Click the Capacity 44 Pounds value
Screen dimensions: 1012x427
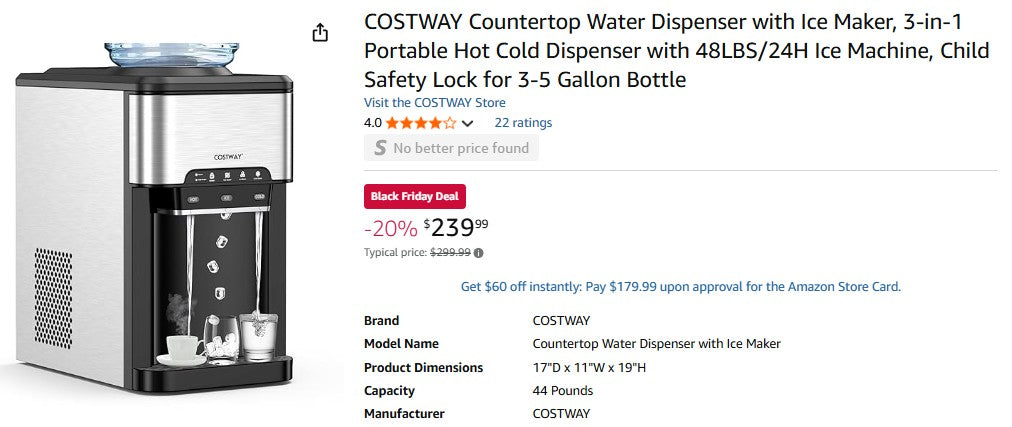pos(562,390)
